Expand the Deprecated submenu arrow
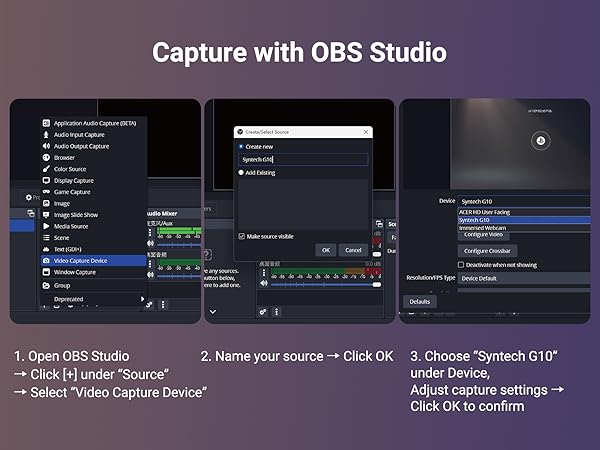This screenshot has width=600, height=450. pyautogui.click(x=142, y=299)
